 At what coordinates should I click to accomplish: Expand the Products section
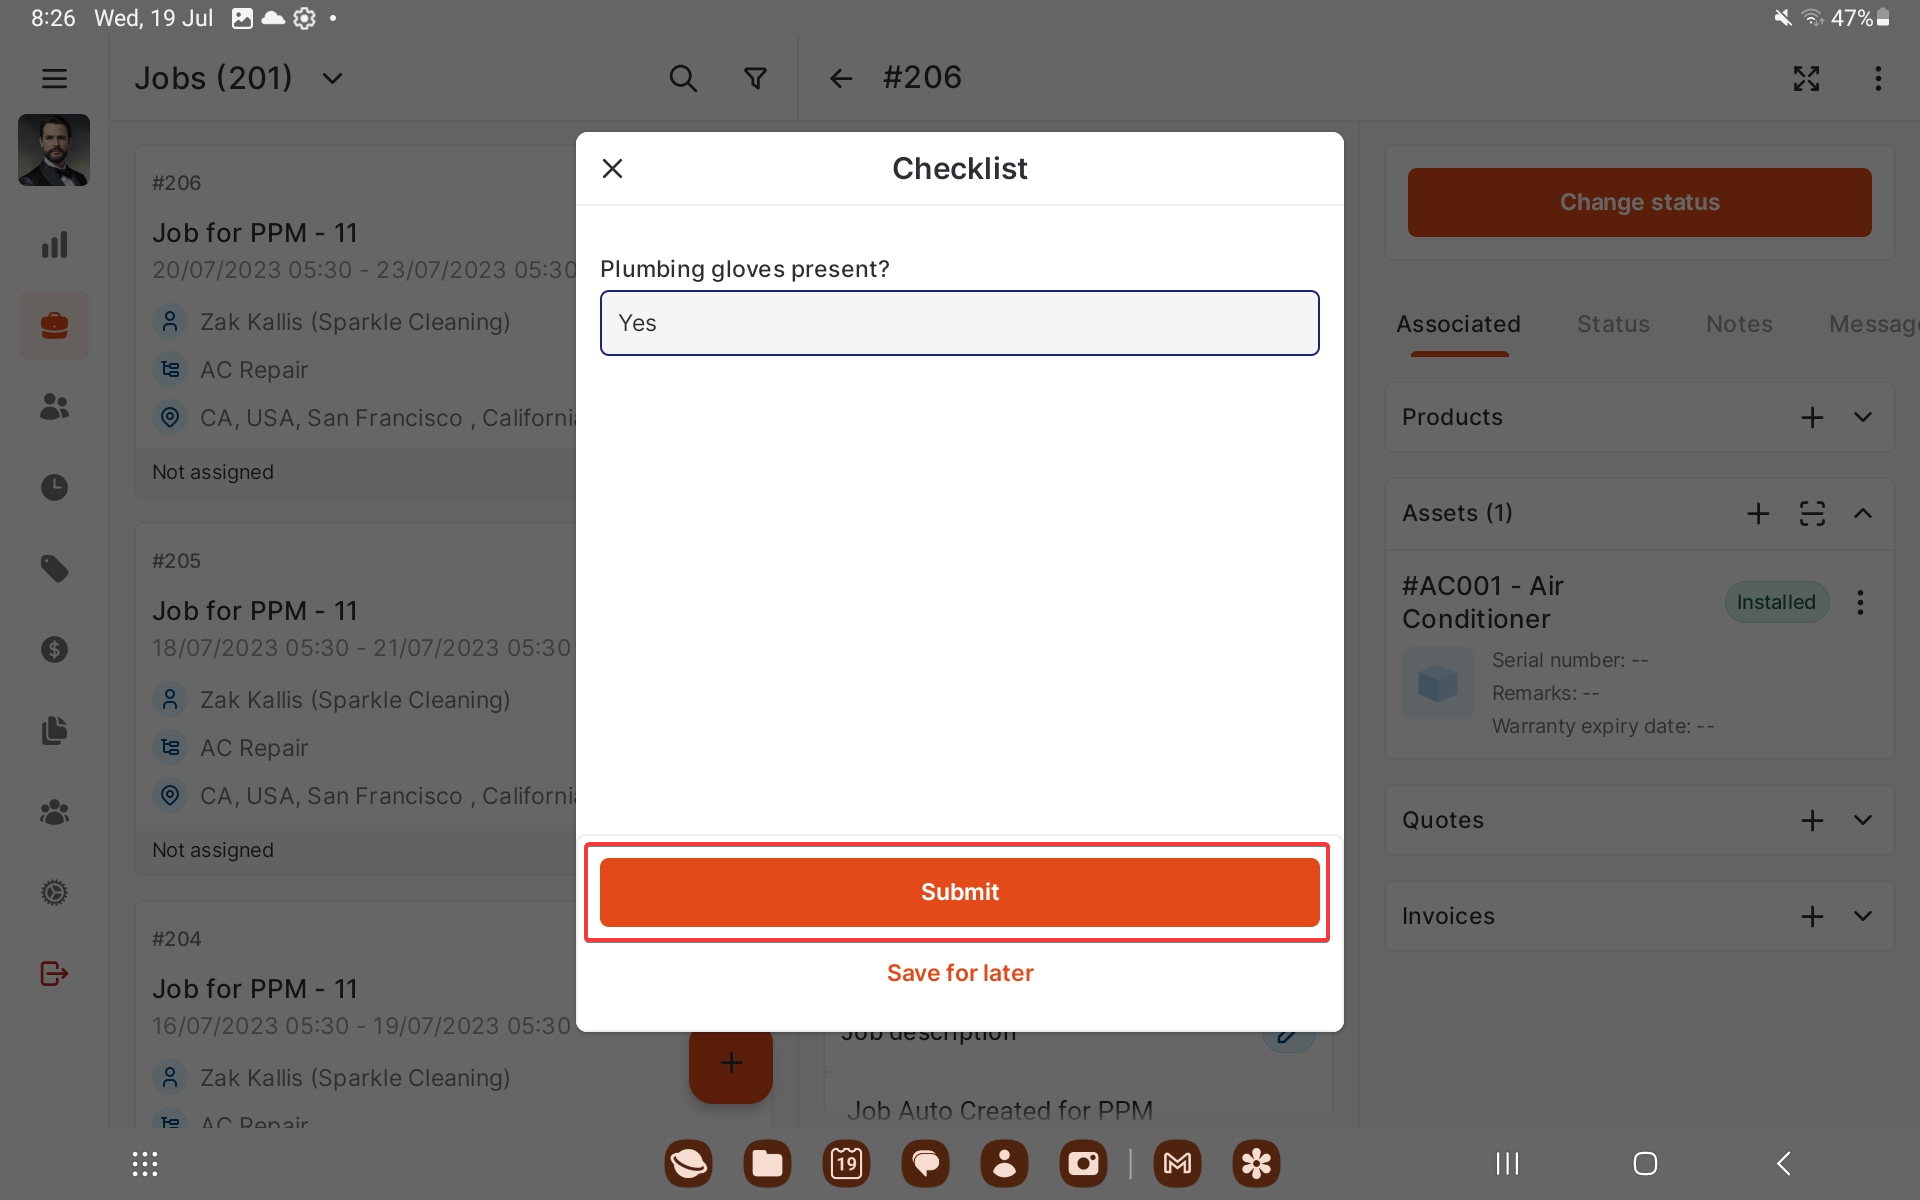pyautogui.click(x=1862, y=417)
